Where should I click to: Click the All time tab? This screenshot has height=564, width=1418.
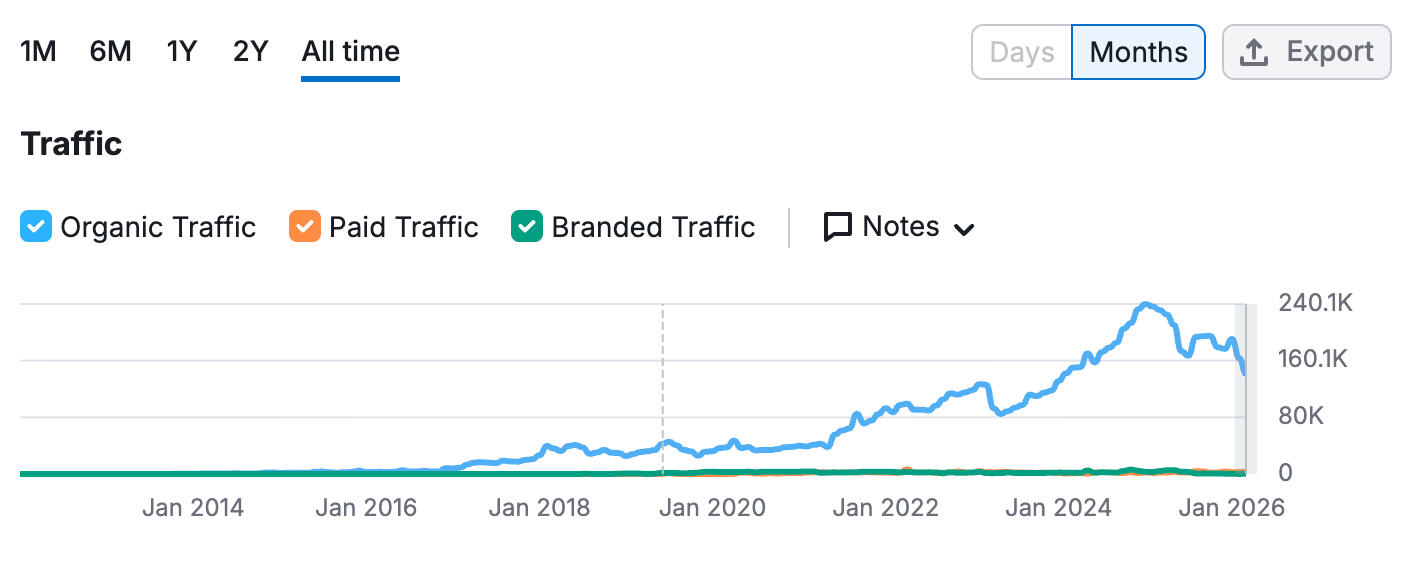(x=350, y=51)
